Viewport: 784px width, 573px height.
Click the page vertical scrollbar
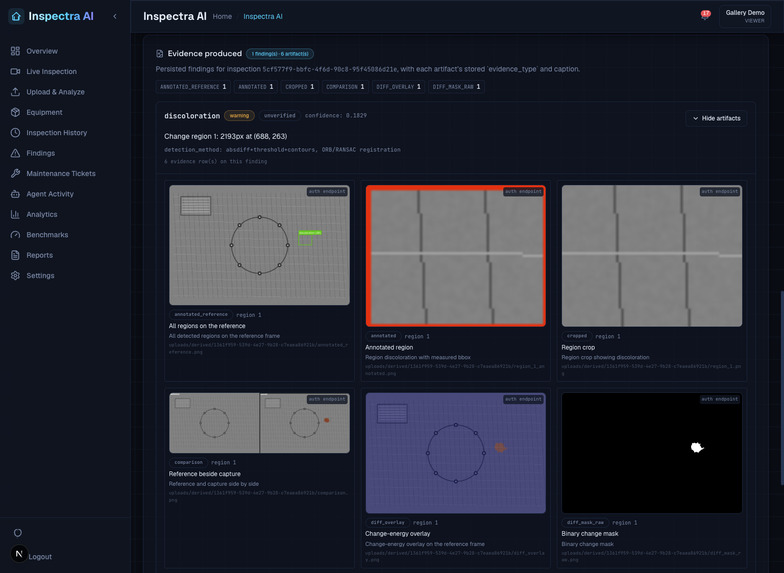point(782,388)
